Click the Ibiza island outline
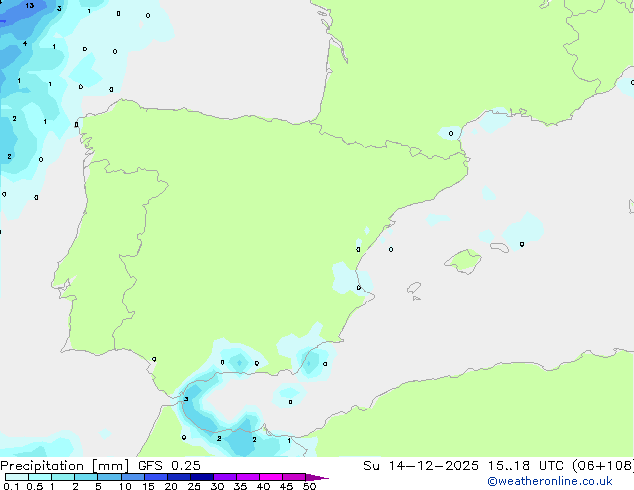The width and height of the screenshot is (634, 490). point(414,288)
